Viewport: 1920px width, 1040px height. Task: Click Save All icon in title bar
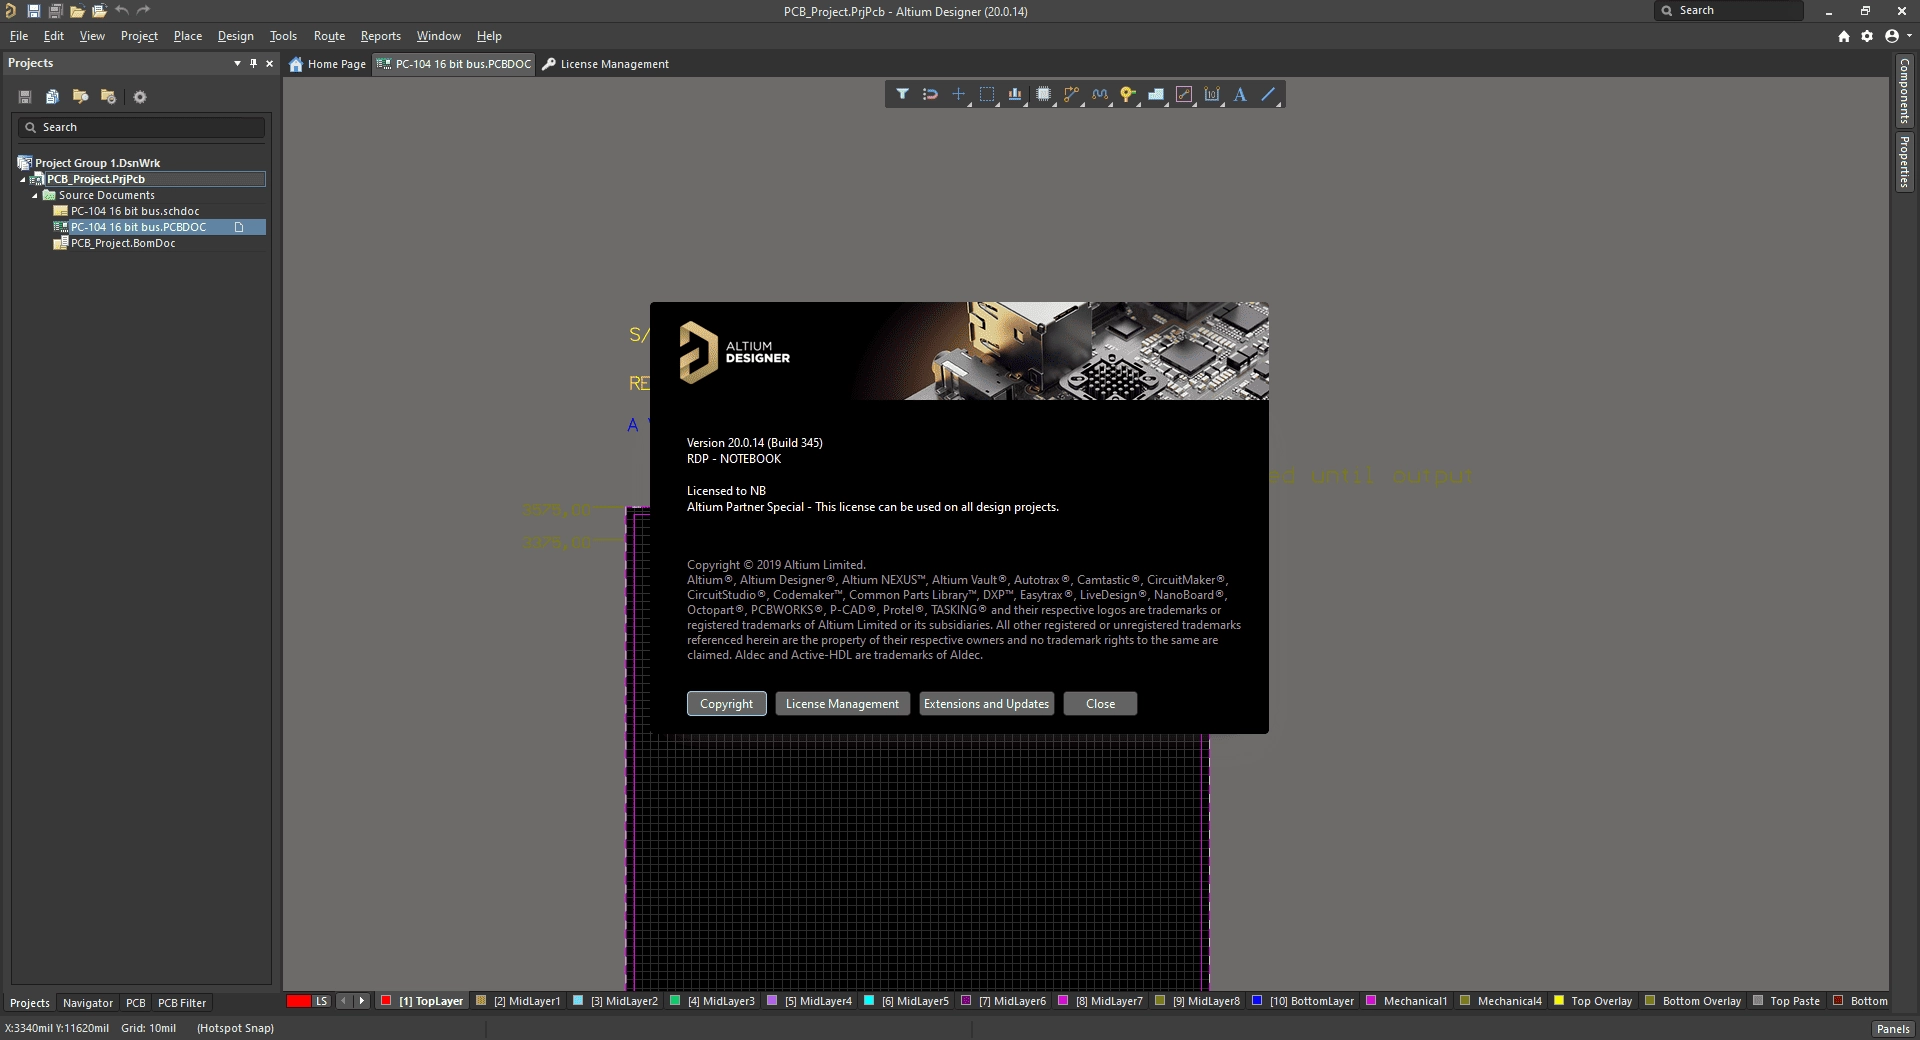coord(55,11)
